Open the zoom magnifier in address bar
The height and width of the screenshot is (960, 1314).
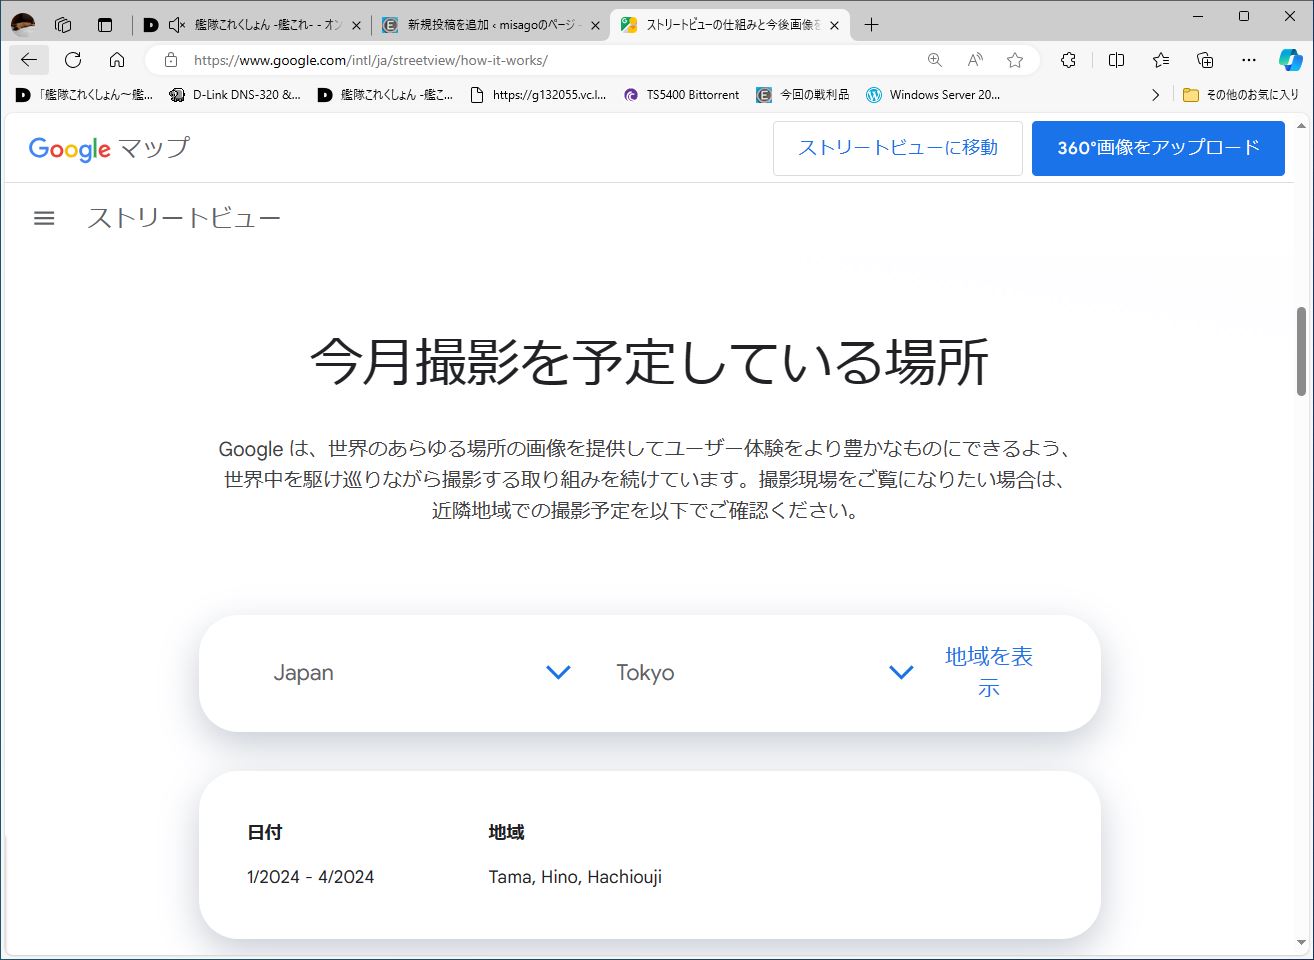point(935,60)
